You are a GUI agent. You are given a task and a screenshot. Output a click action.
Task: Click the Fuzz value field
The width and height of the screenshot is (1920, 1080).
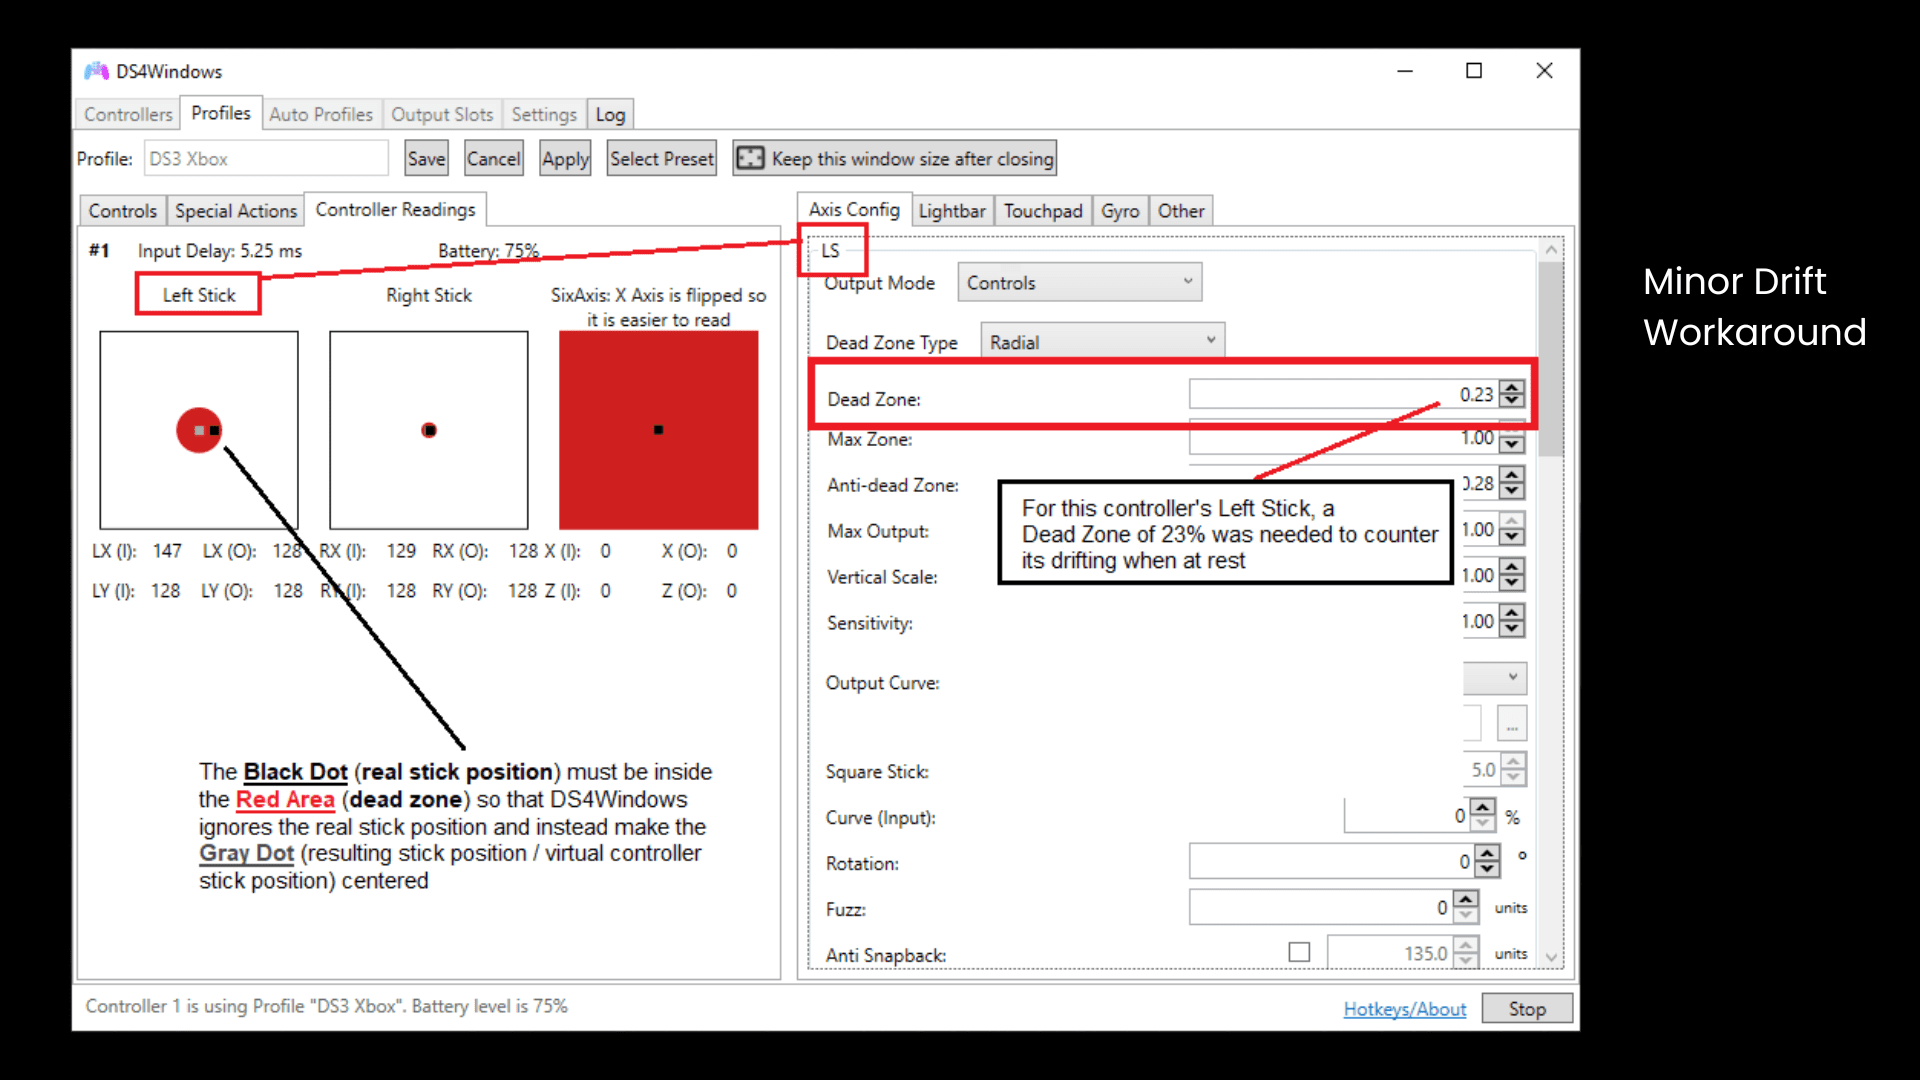1320,907
